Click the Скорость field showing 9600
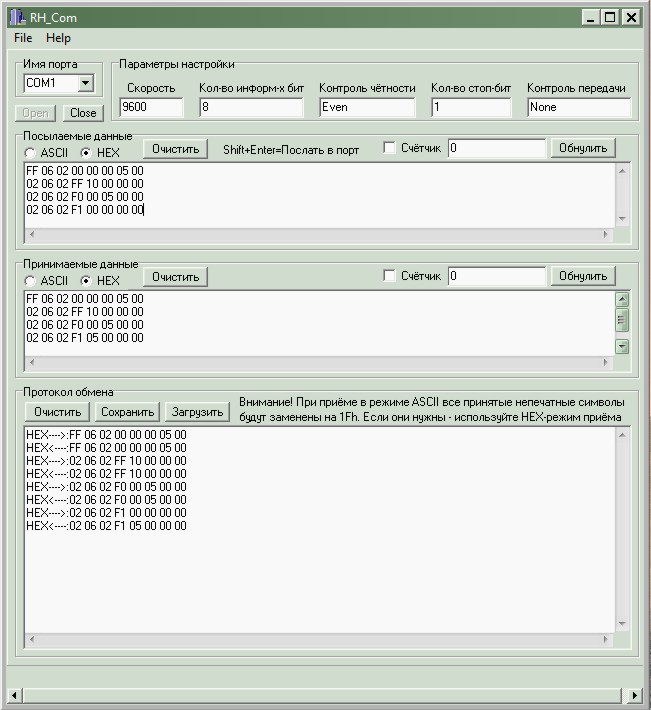This screenshot has height=710, width=651. [151, 107]
